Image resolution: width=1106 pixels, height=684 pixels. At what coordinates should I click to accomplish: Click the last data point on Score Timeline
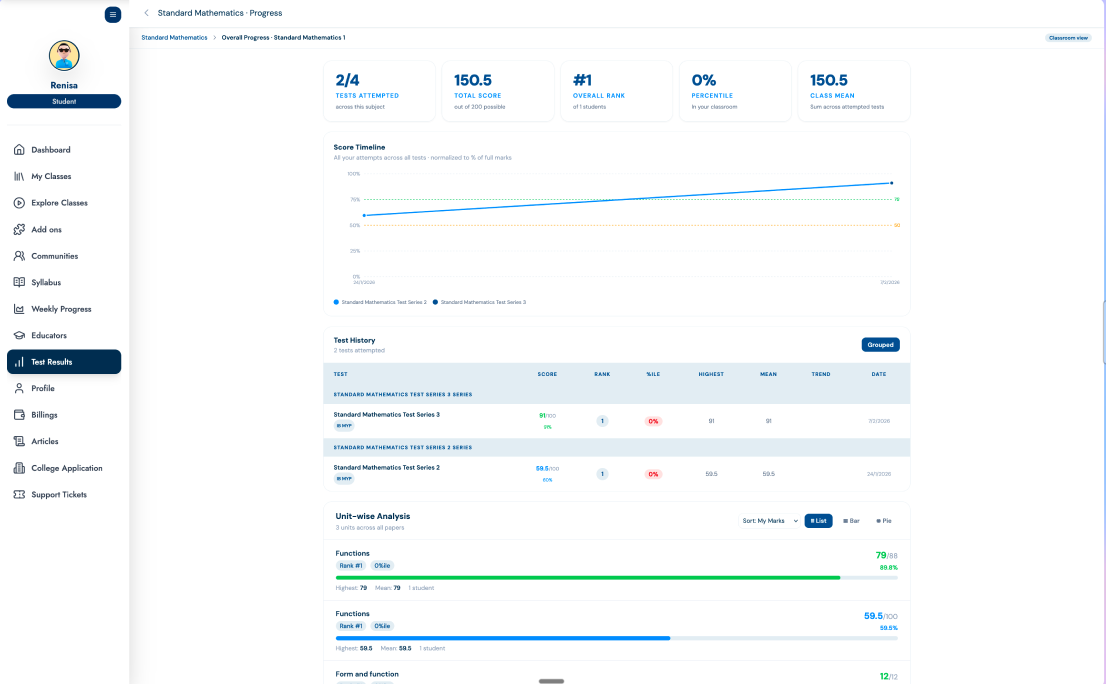(x=891, y=183)
